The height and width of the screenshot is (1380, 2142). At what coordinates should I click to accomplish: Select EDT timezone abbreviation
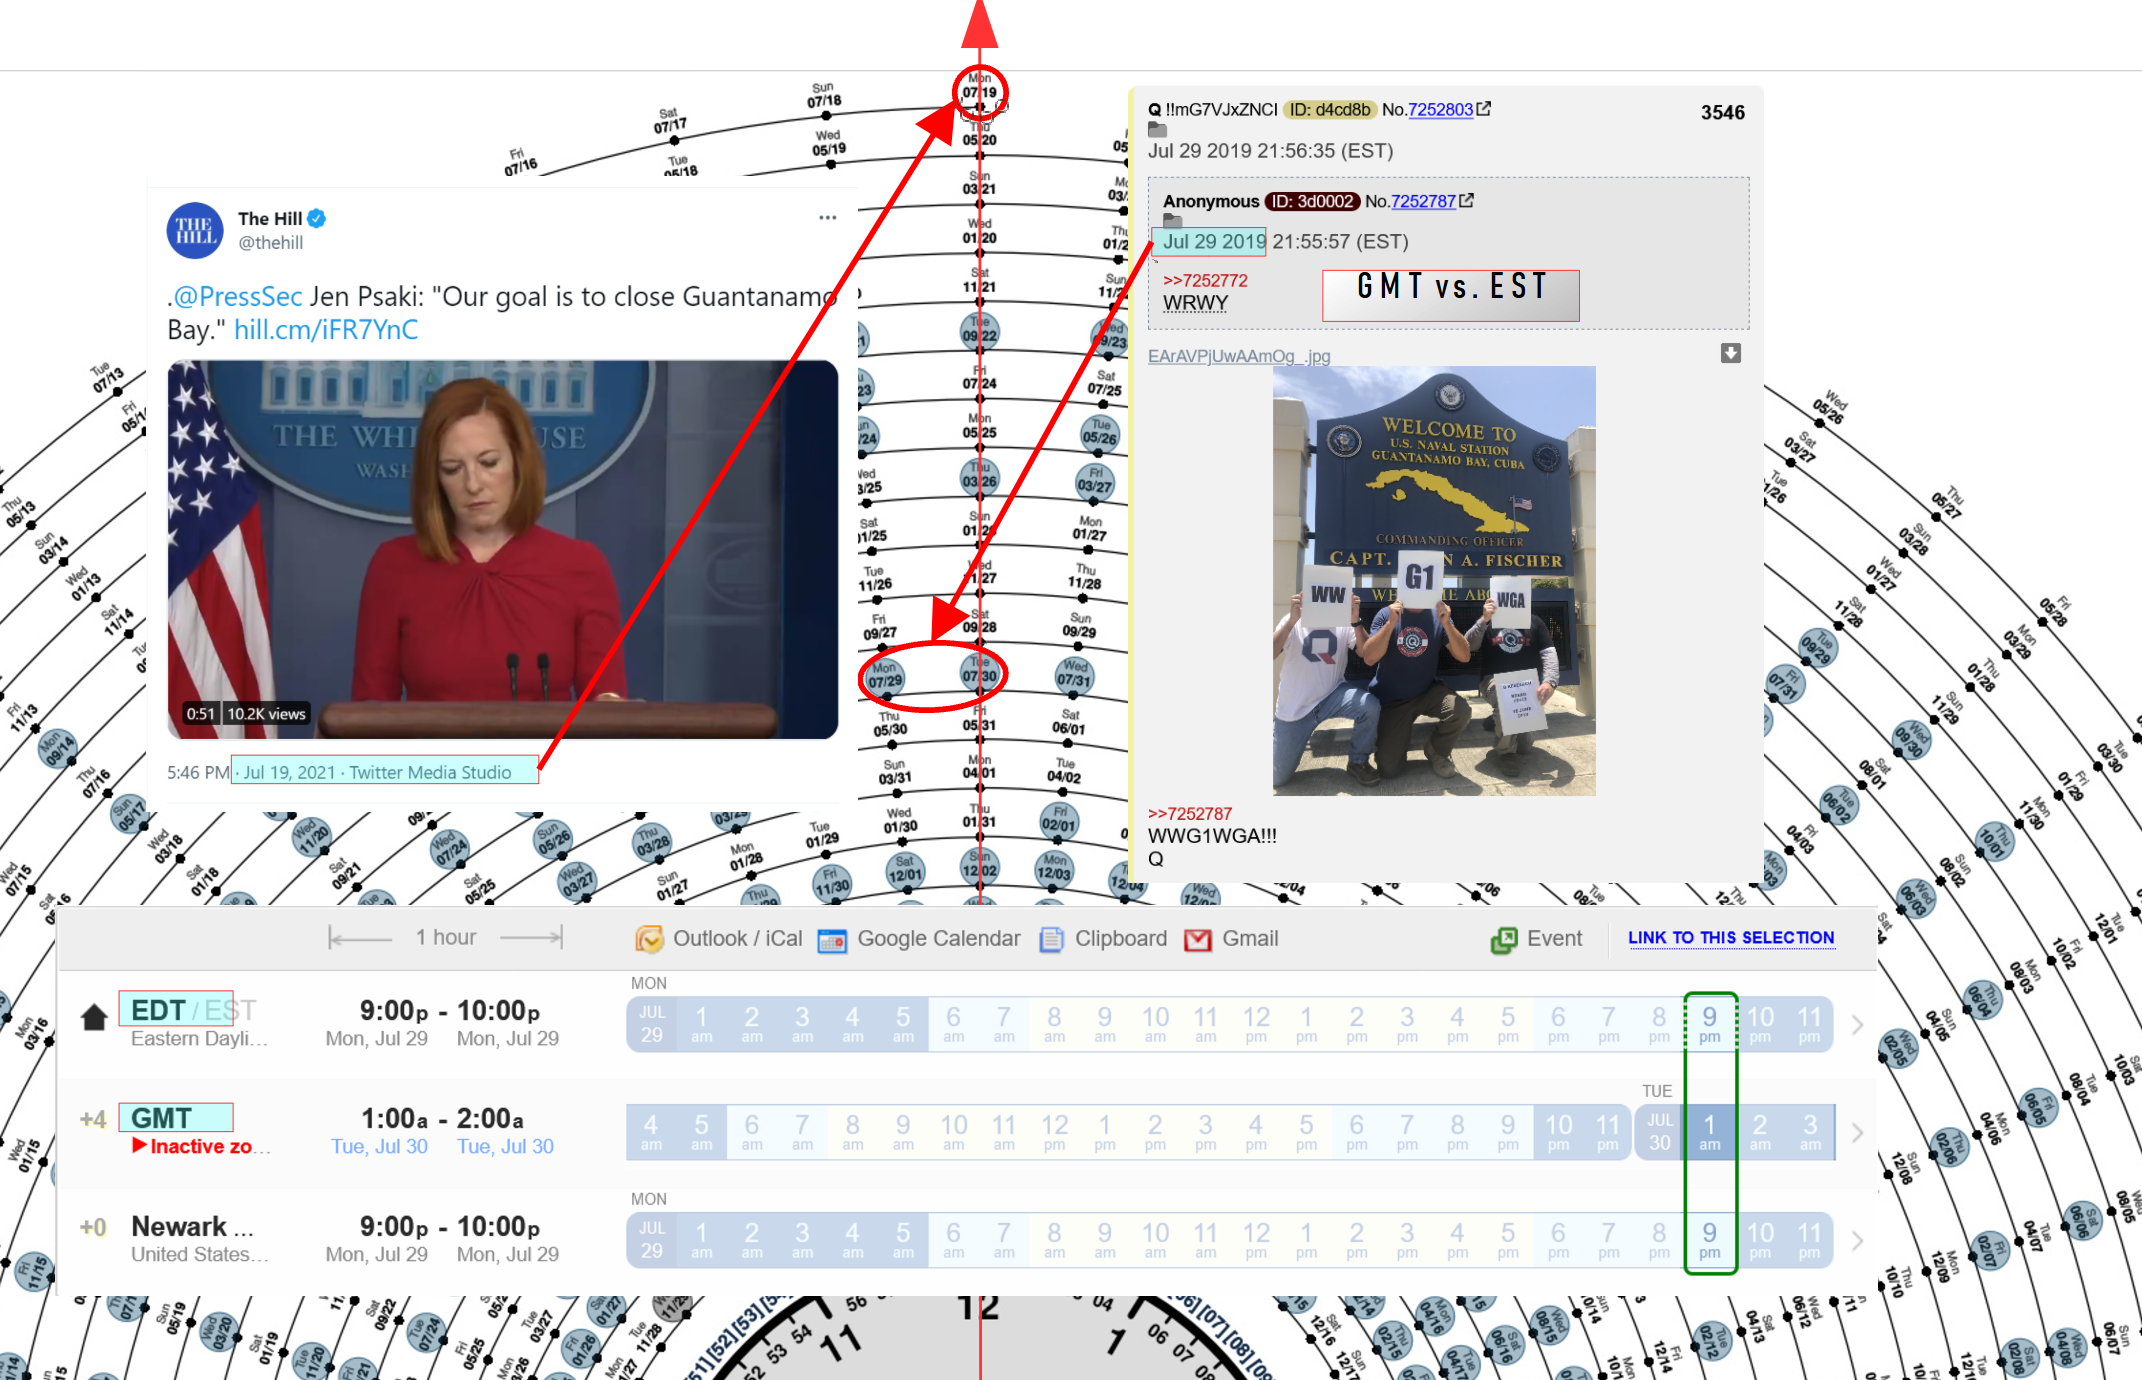pyautogui.click(x=158, y=1011)
